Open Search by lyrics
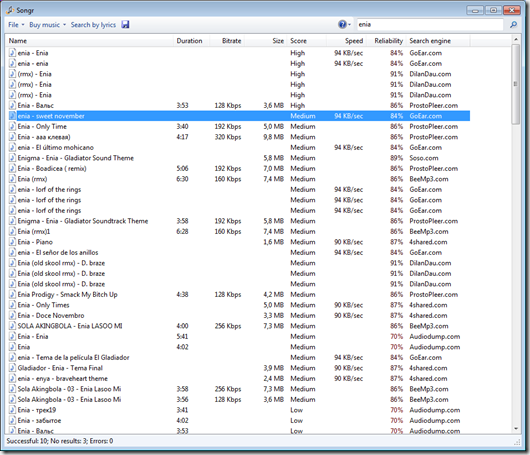Image resolution: width=530 pixels, height=455 pixels. tap(93, 25)
